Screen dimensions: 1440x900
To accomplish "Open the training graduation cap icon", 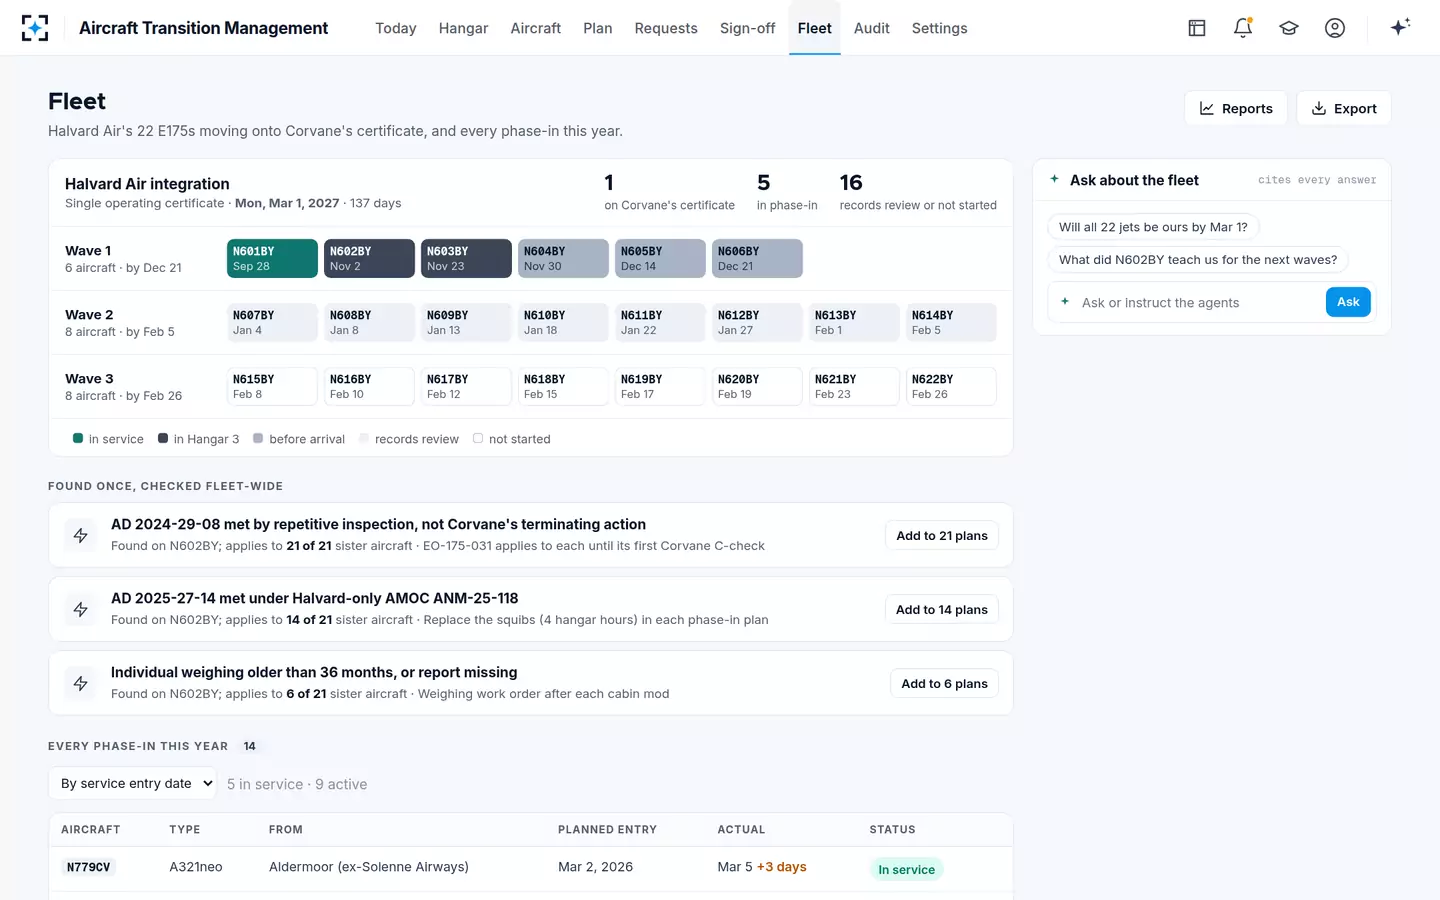I will [x=1289, y=28].
